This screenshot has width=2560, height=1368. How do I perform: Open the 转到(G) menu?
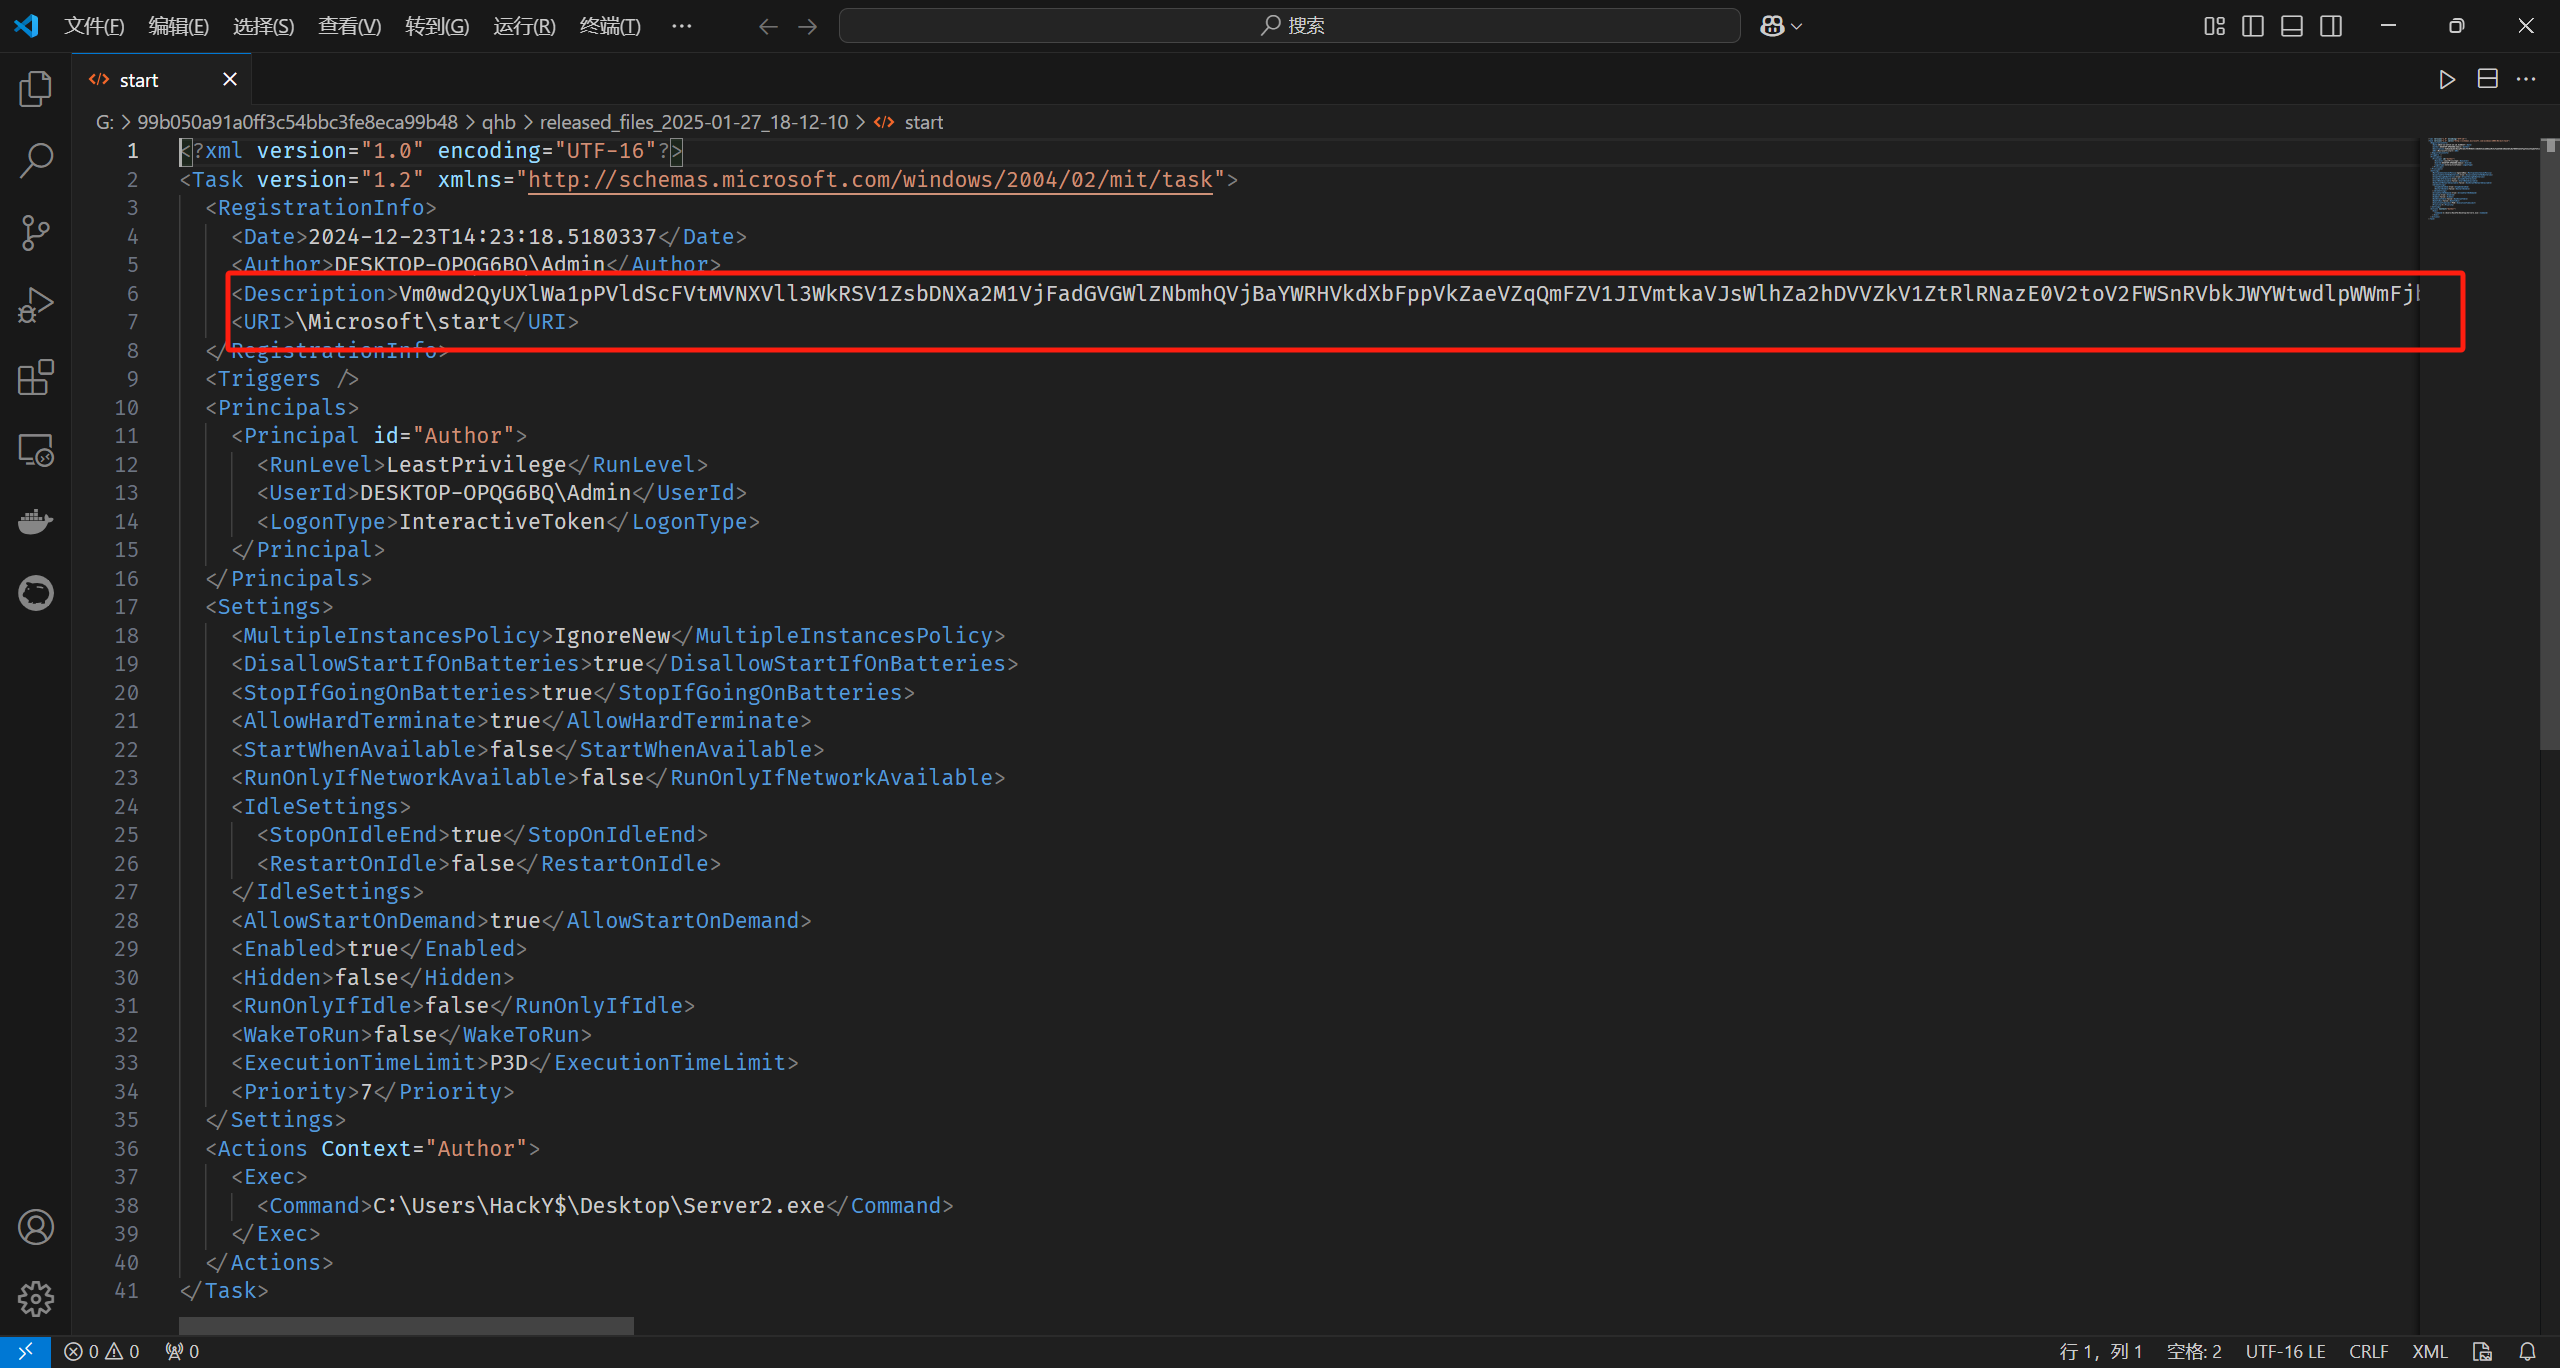tap(437, 26)
